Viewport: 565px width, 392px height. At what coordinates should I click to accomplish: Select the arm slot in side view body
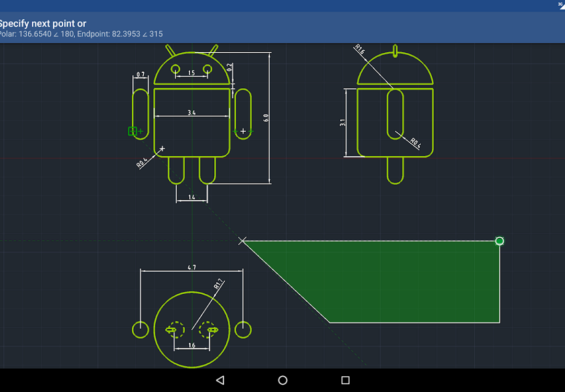[395, 114]
